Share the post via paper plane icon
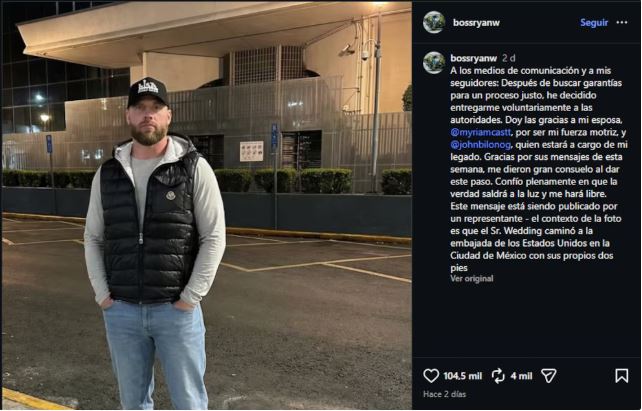 coord(549,376)
